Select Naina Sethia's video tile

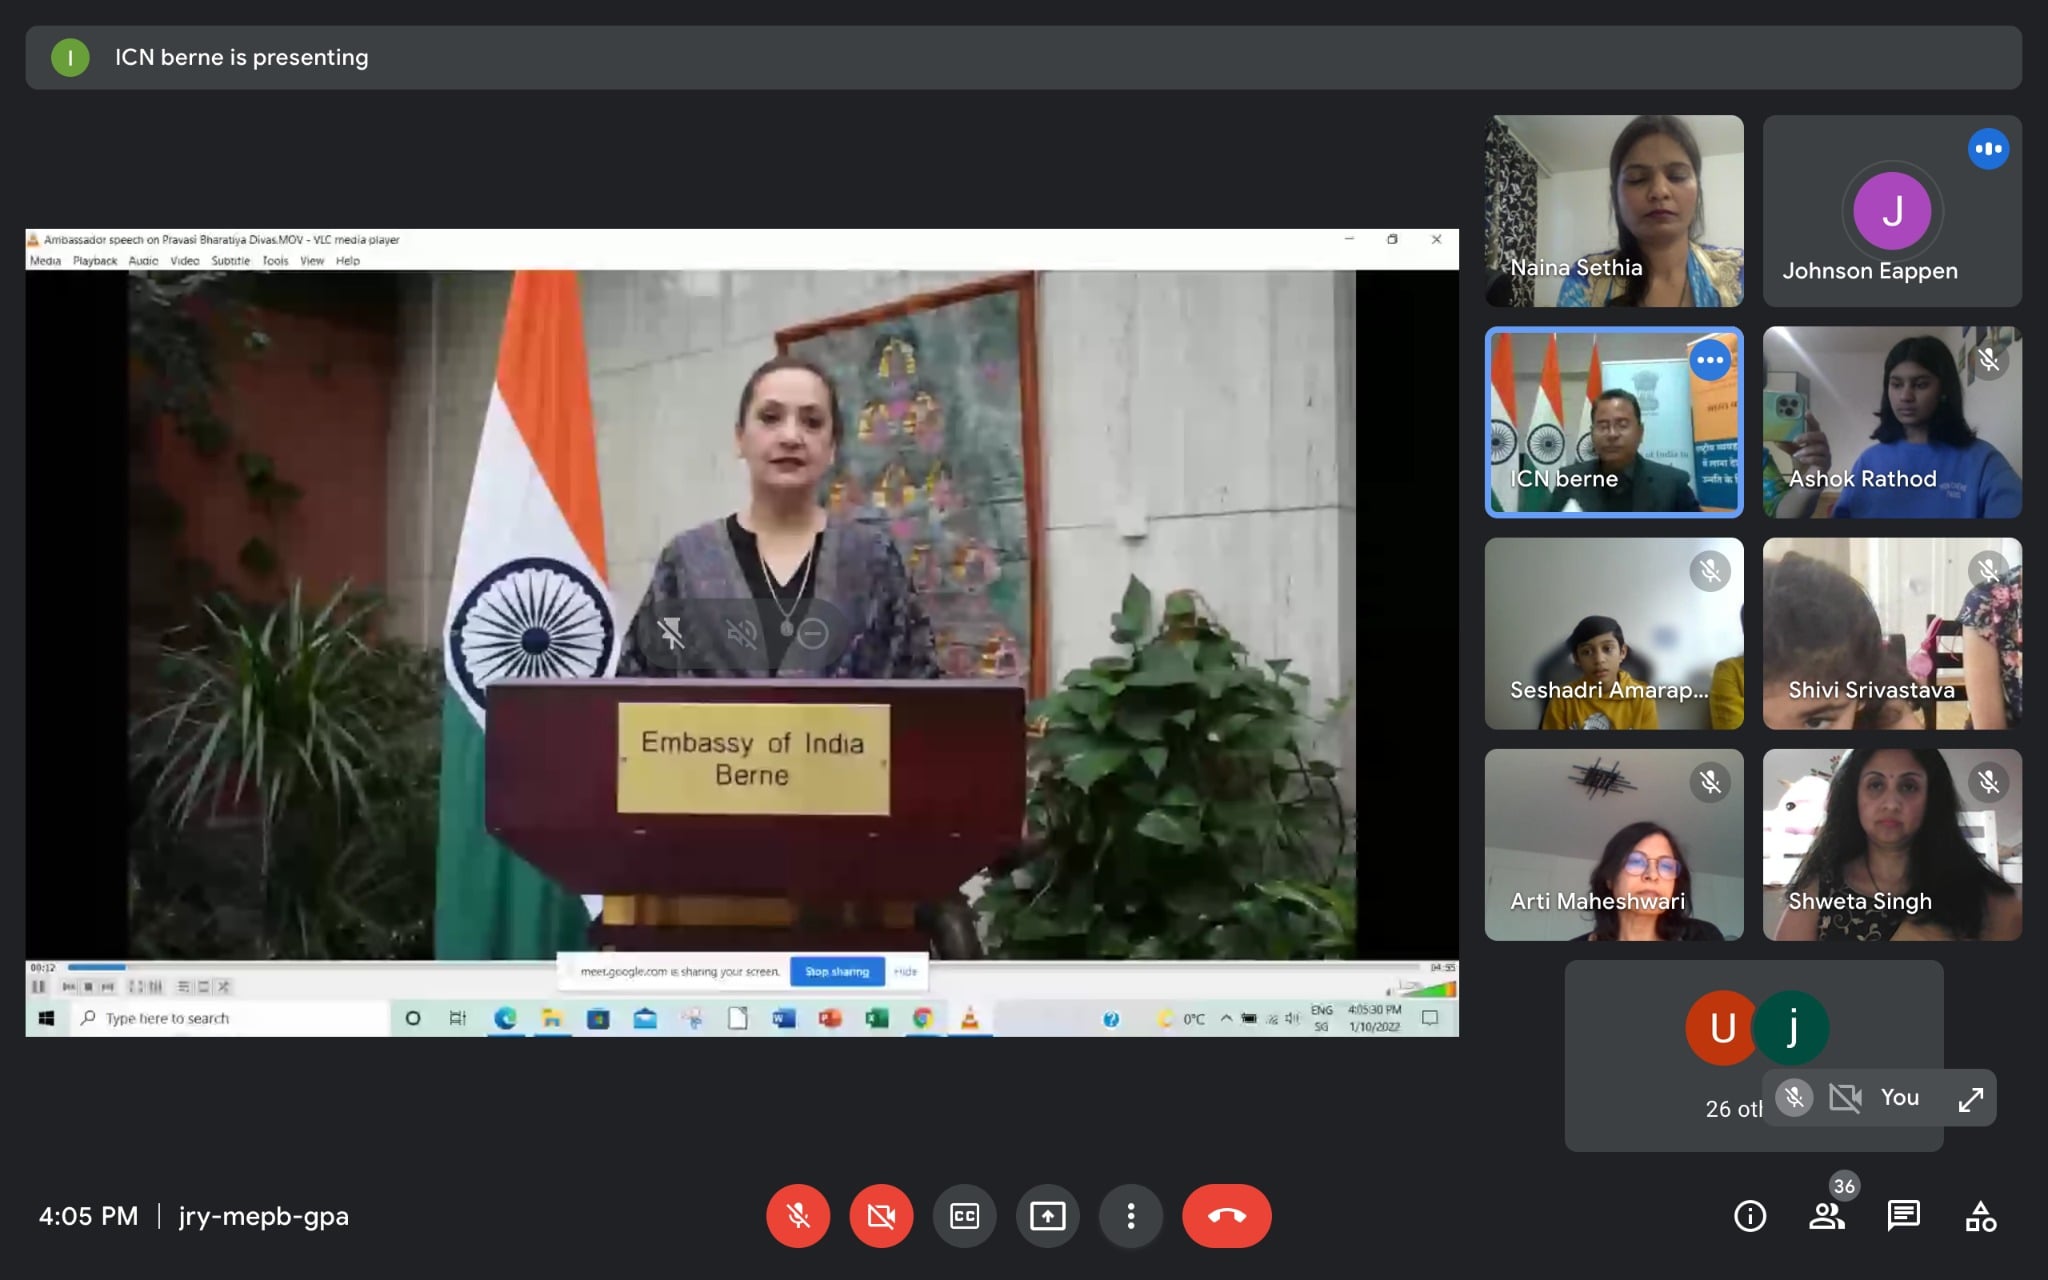(x=1613, y=210)
